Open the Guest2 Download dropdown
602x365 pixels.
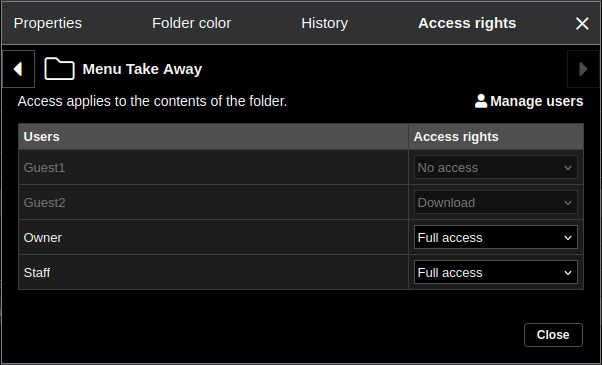[x=496, y=202]
